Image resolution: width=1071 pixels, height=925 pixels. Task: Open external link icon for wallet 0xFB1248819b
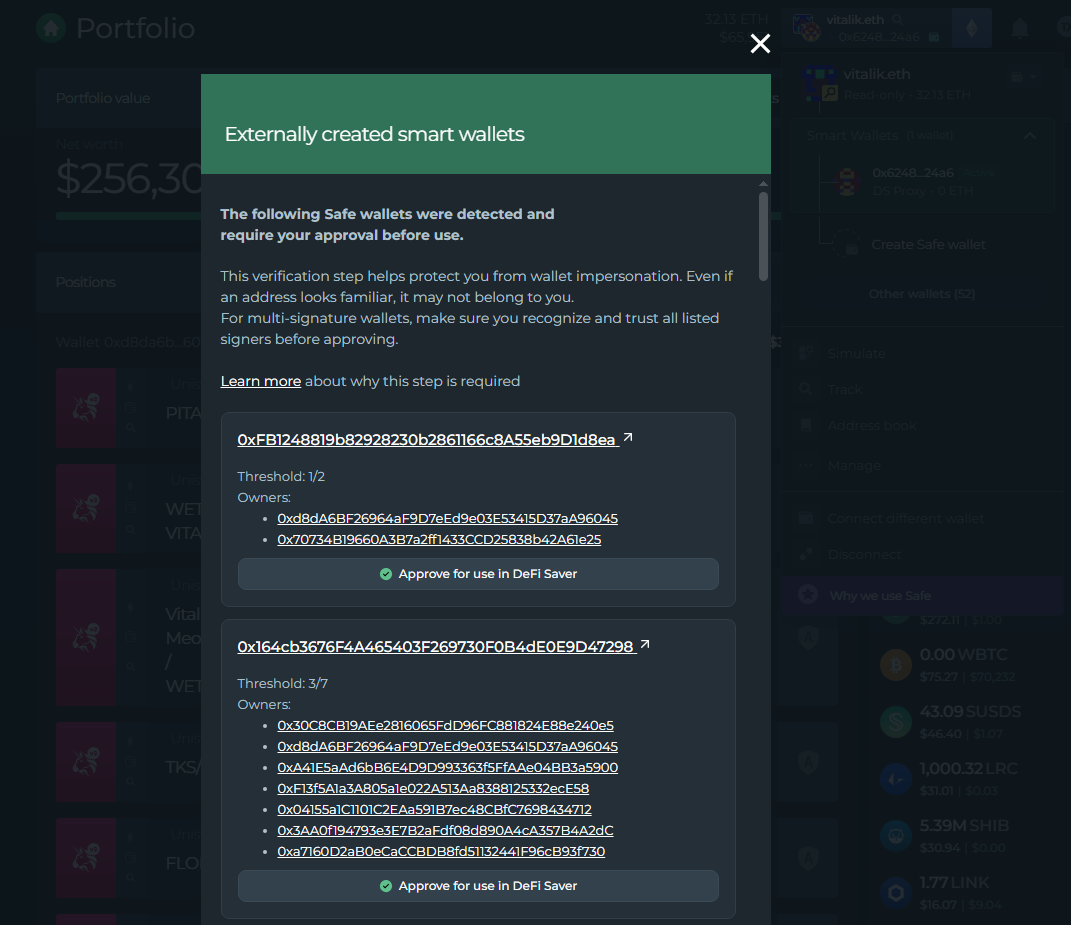coord(628,438)
